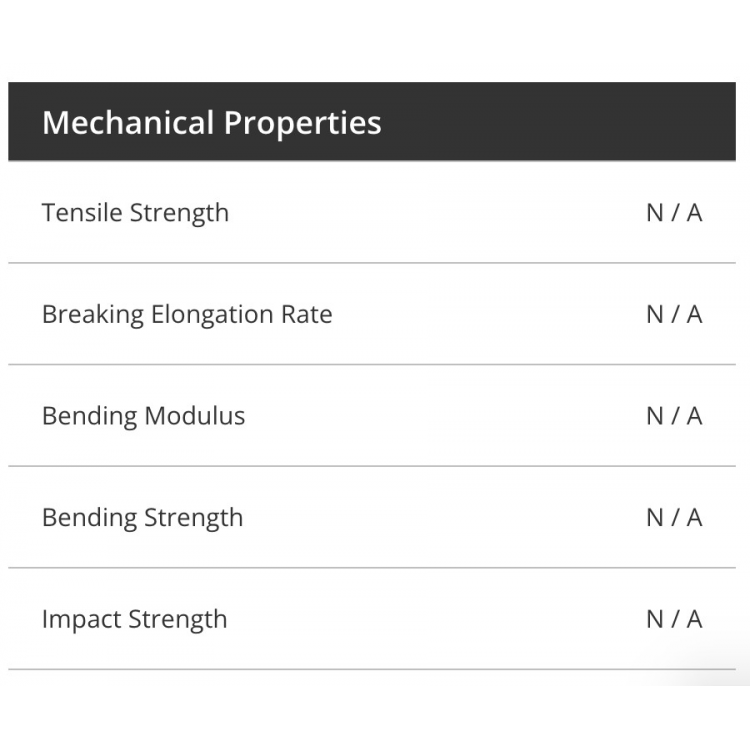The width and height of the screenshot is (750, 750).
Task: Click the Mechanical Properties header title
Action: 211,123
